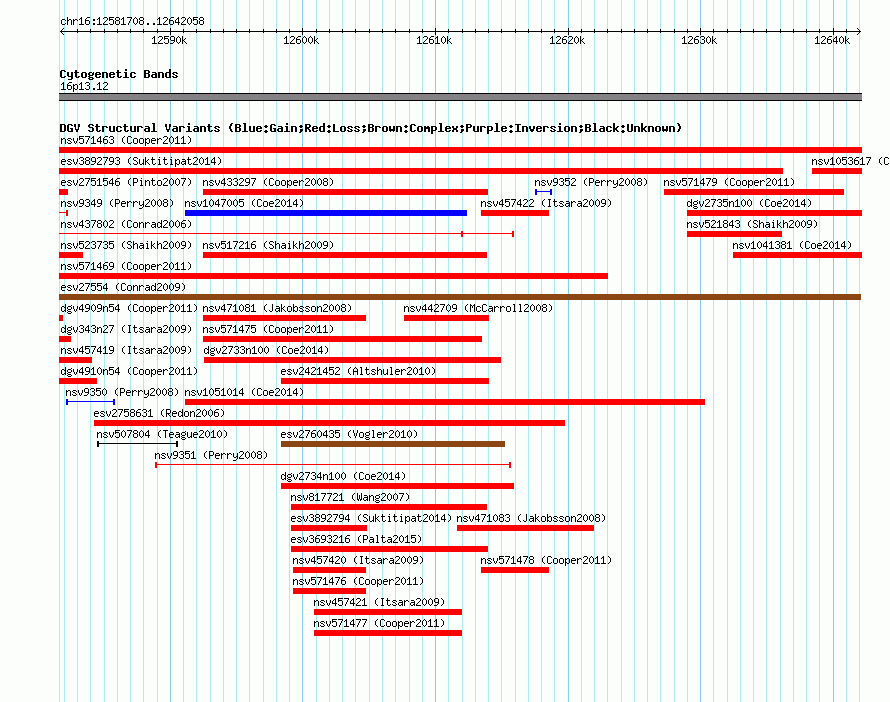Viewport: 890px width, 702px height.
Task: Select the esv27554 (Conrad2009) label
Action: tap(123, 287)
